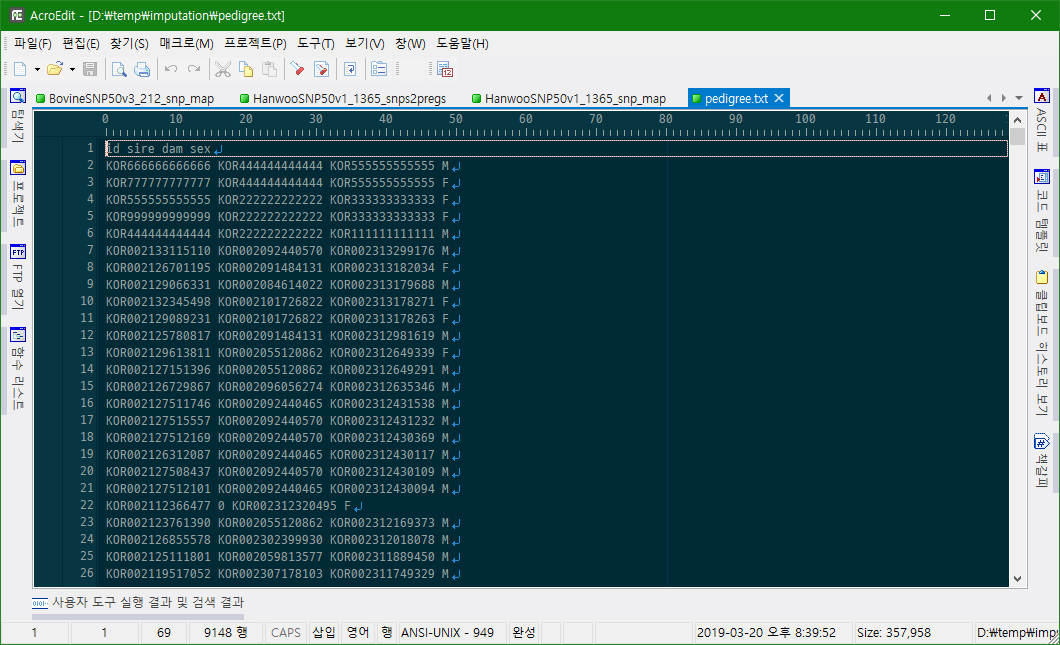Click the vertical scrollbar down arrow
The width and height of the screenshot is (1060, 645).
click(1017, 579)
